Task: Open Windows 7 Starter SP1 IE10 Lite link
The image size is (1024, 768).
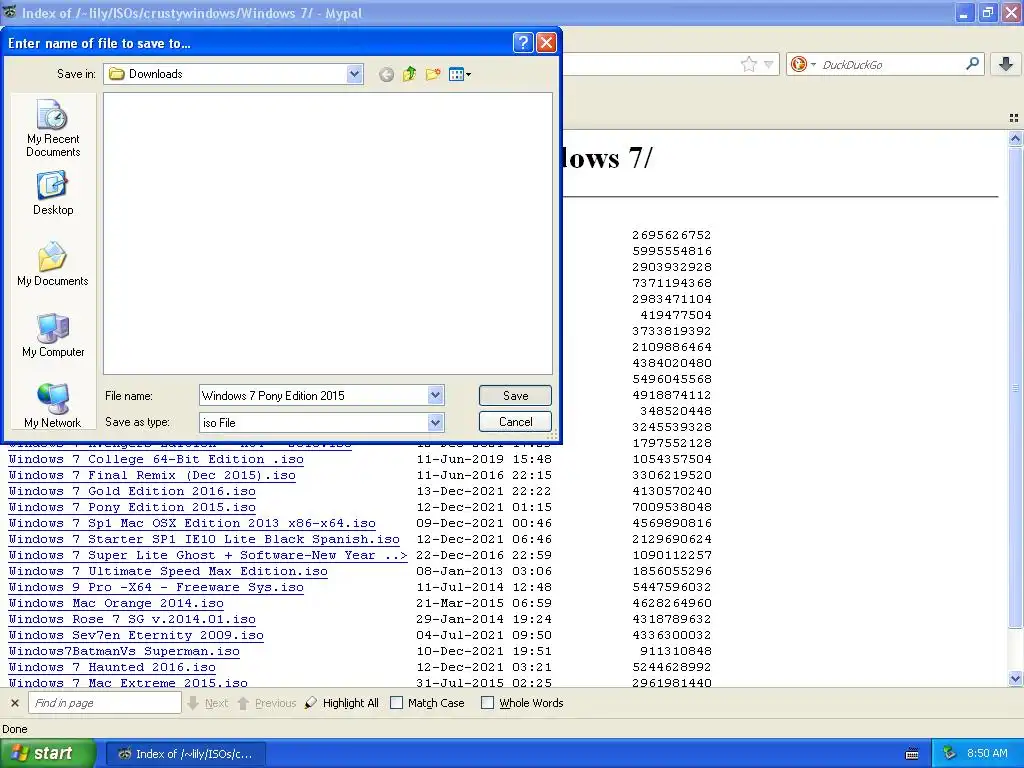Action: 204,539
